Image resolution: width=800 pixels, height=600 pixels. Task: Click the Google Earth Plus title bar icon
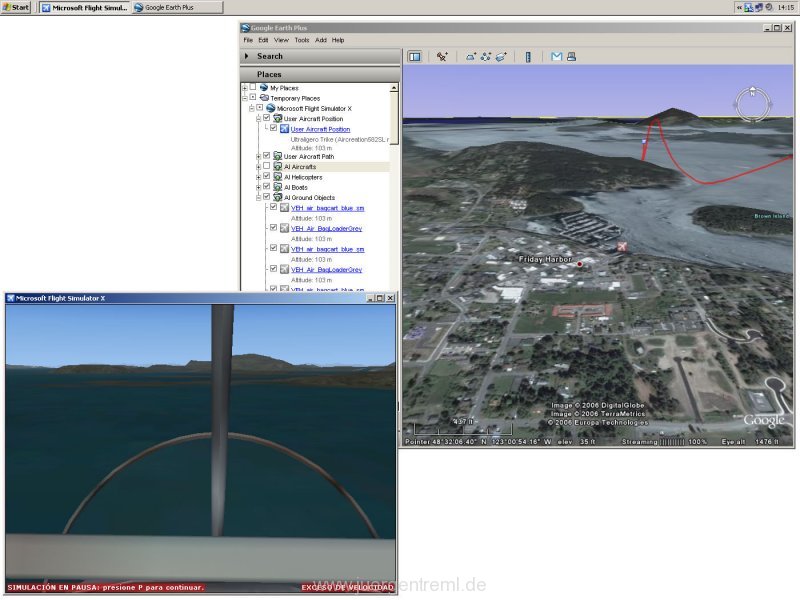tap(245, 28)
